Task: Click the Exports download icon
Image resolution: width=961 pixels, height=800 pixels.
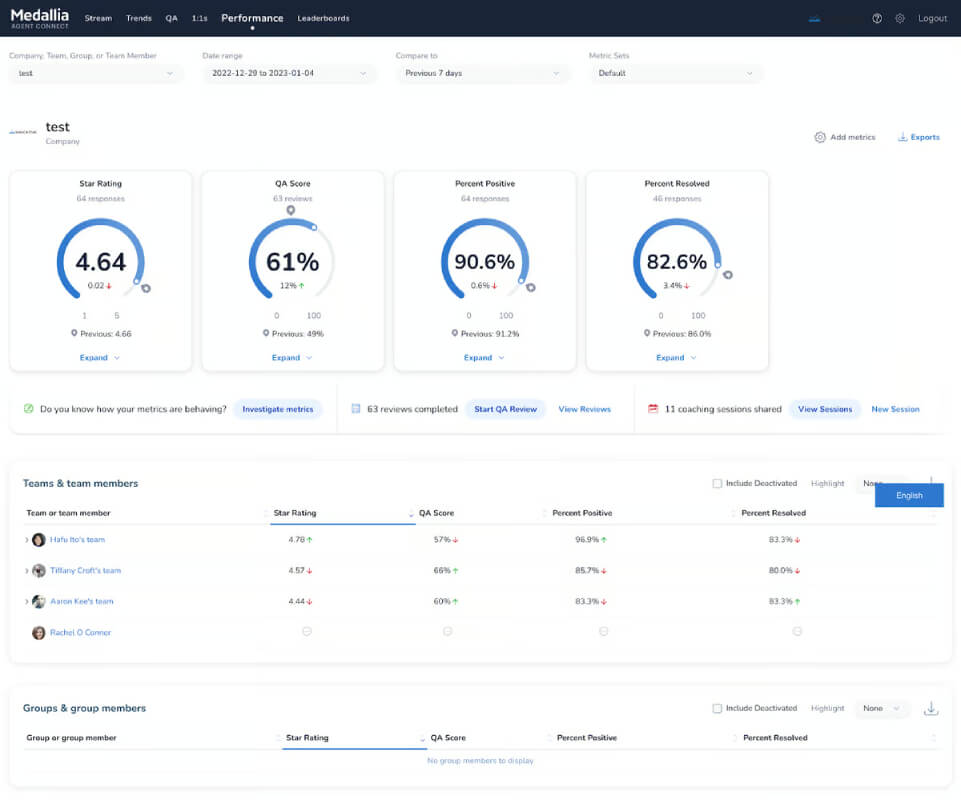Action: (x=902, y=137)
